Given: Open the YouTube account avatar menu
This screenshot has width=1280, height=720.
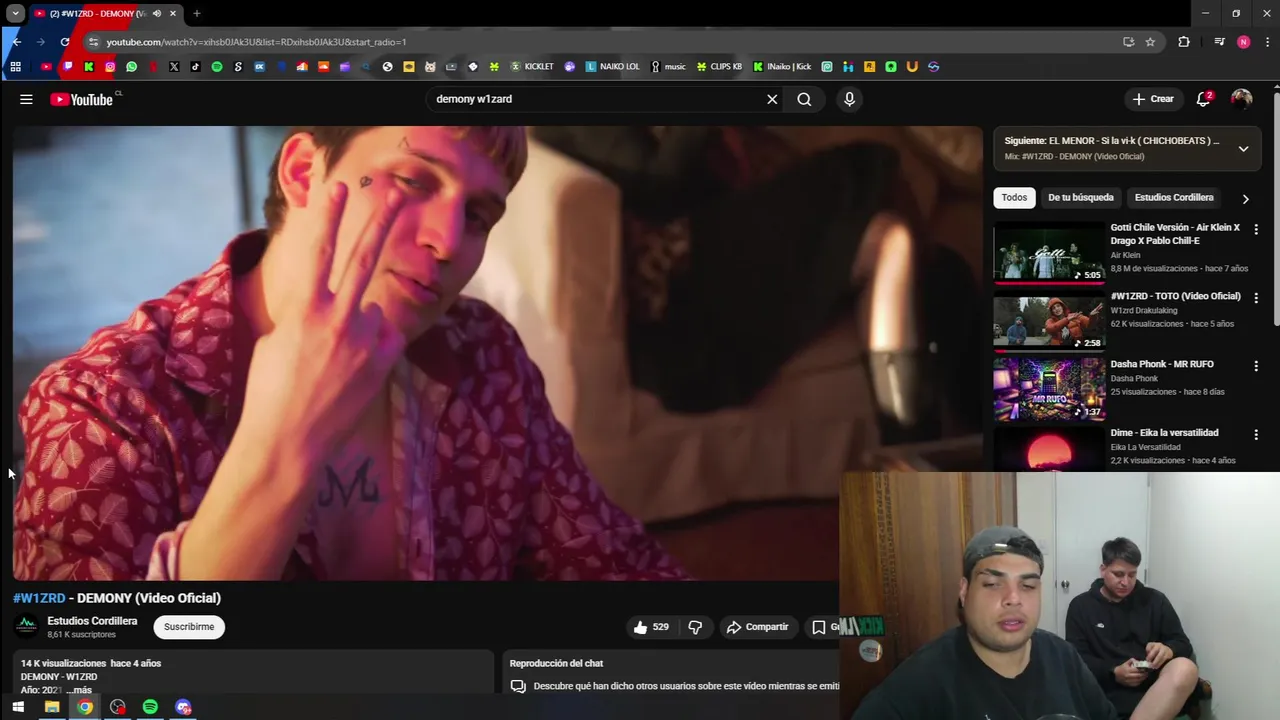Looking at the screenshot, I should (x=1241, y=99).
